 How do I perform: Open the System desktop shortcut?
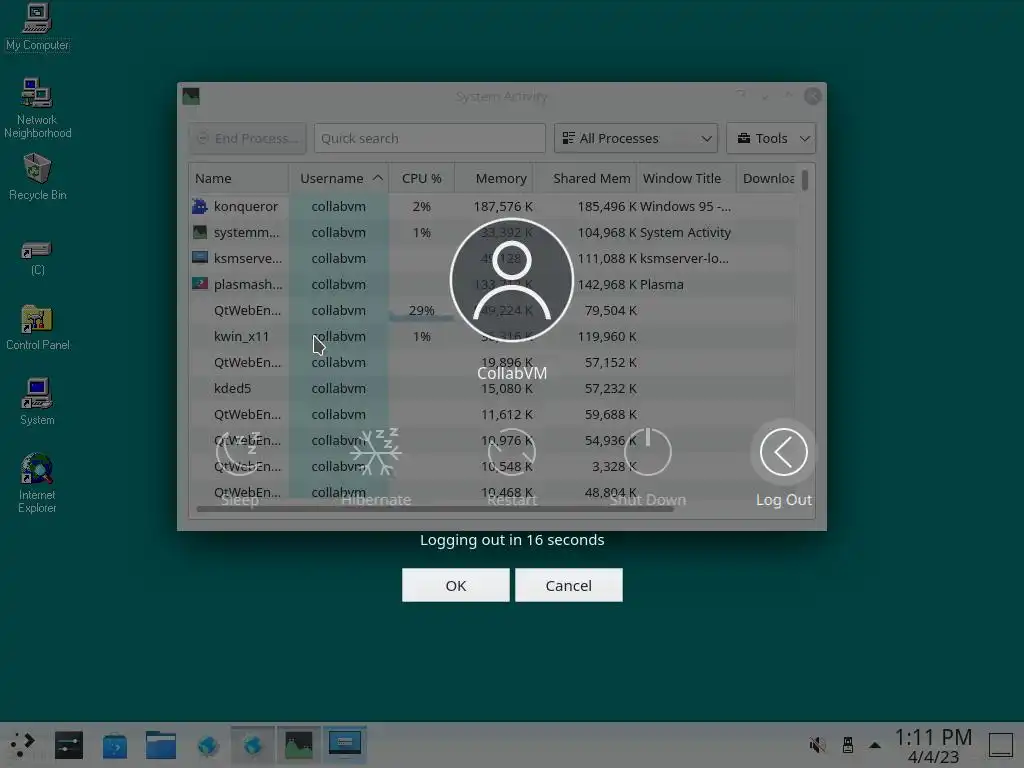tap(37, 402)
